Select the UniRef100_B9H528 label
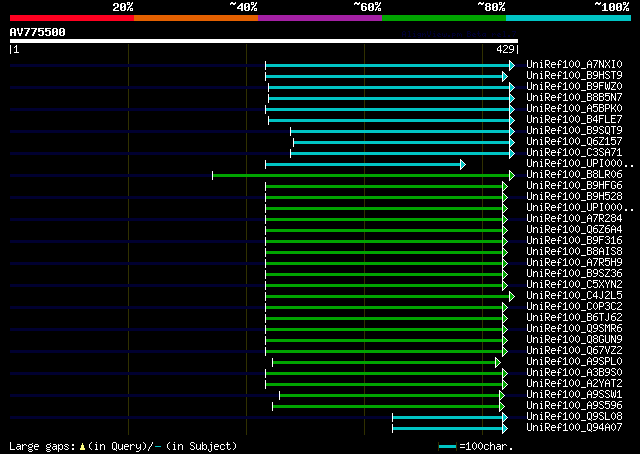 pyautogui.click(x=574, y=197)
